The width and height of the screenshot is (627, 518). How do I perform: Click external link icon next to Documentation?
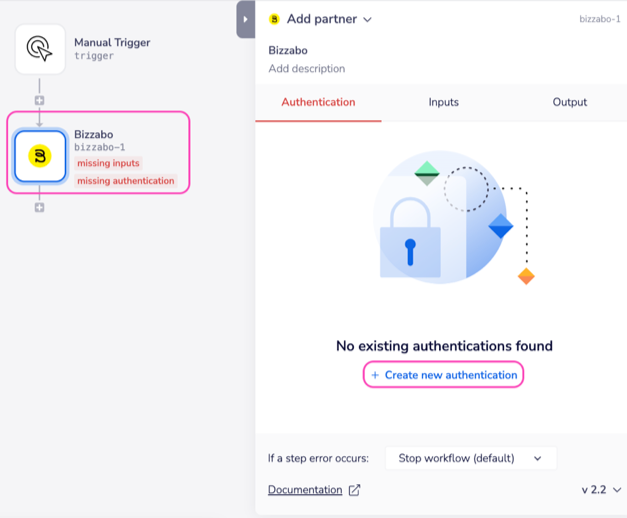tap(353, 490)
